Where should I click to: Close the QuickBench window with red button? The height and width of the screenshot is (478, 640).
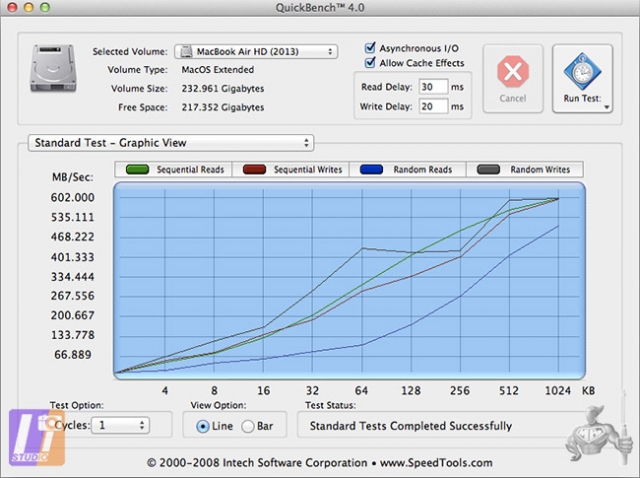(x=12, y=7)
